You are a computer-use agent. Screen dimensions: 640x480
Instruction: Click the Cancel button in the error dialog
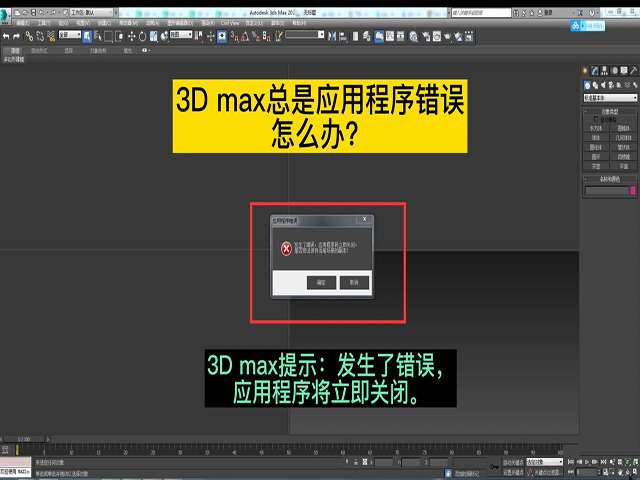[x=354, y=282]
